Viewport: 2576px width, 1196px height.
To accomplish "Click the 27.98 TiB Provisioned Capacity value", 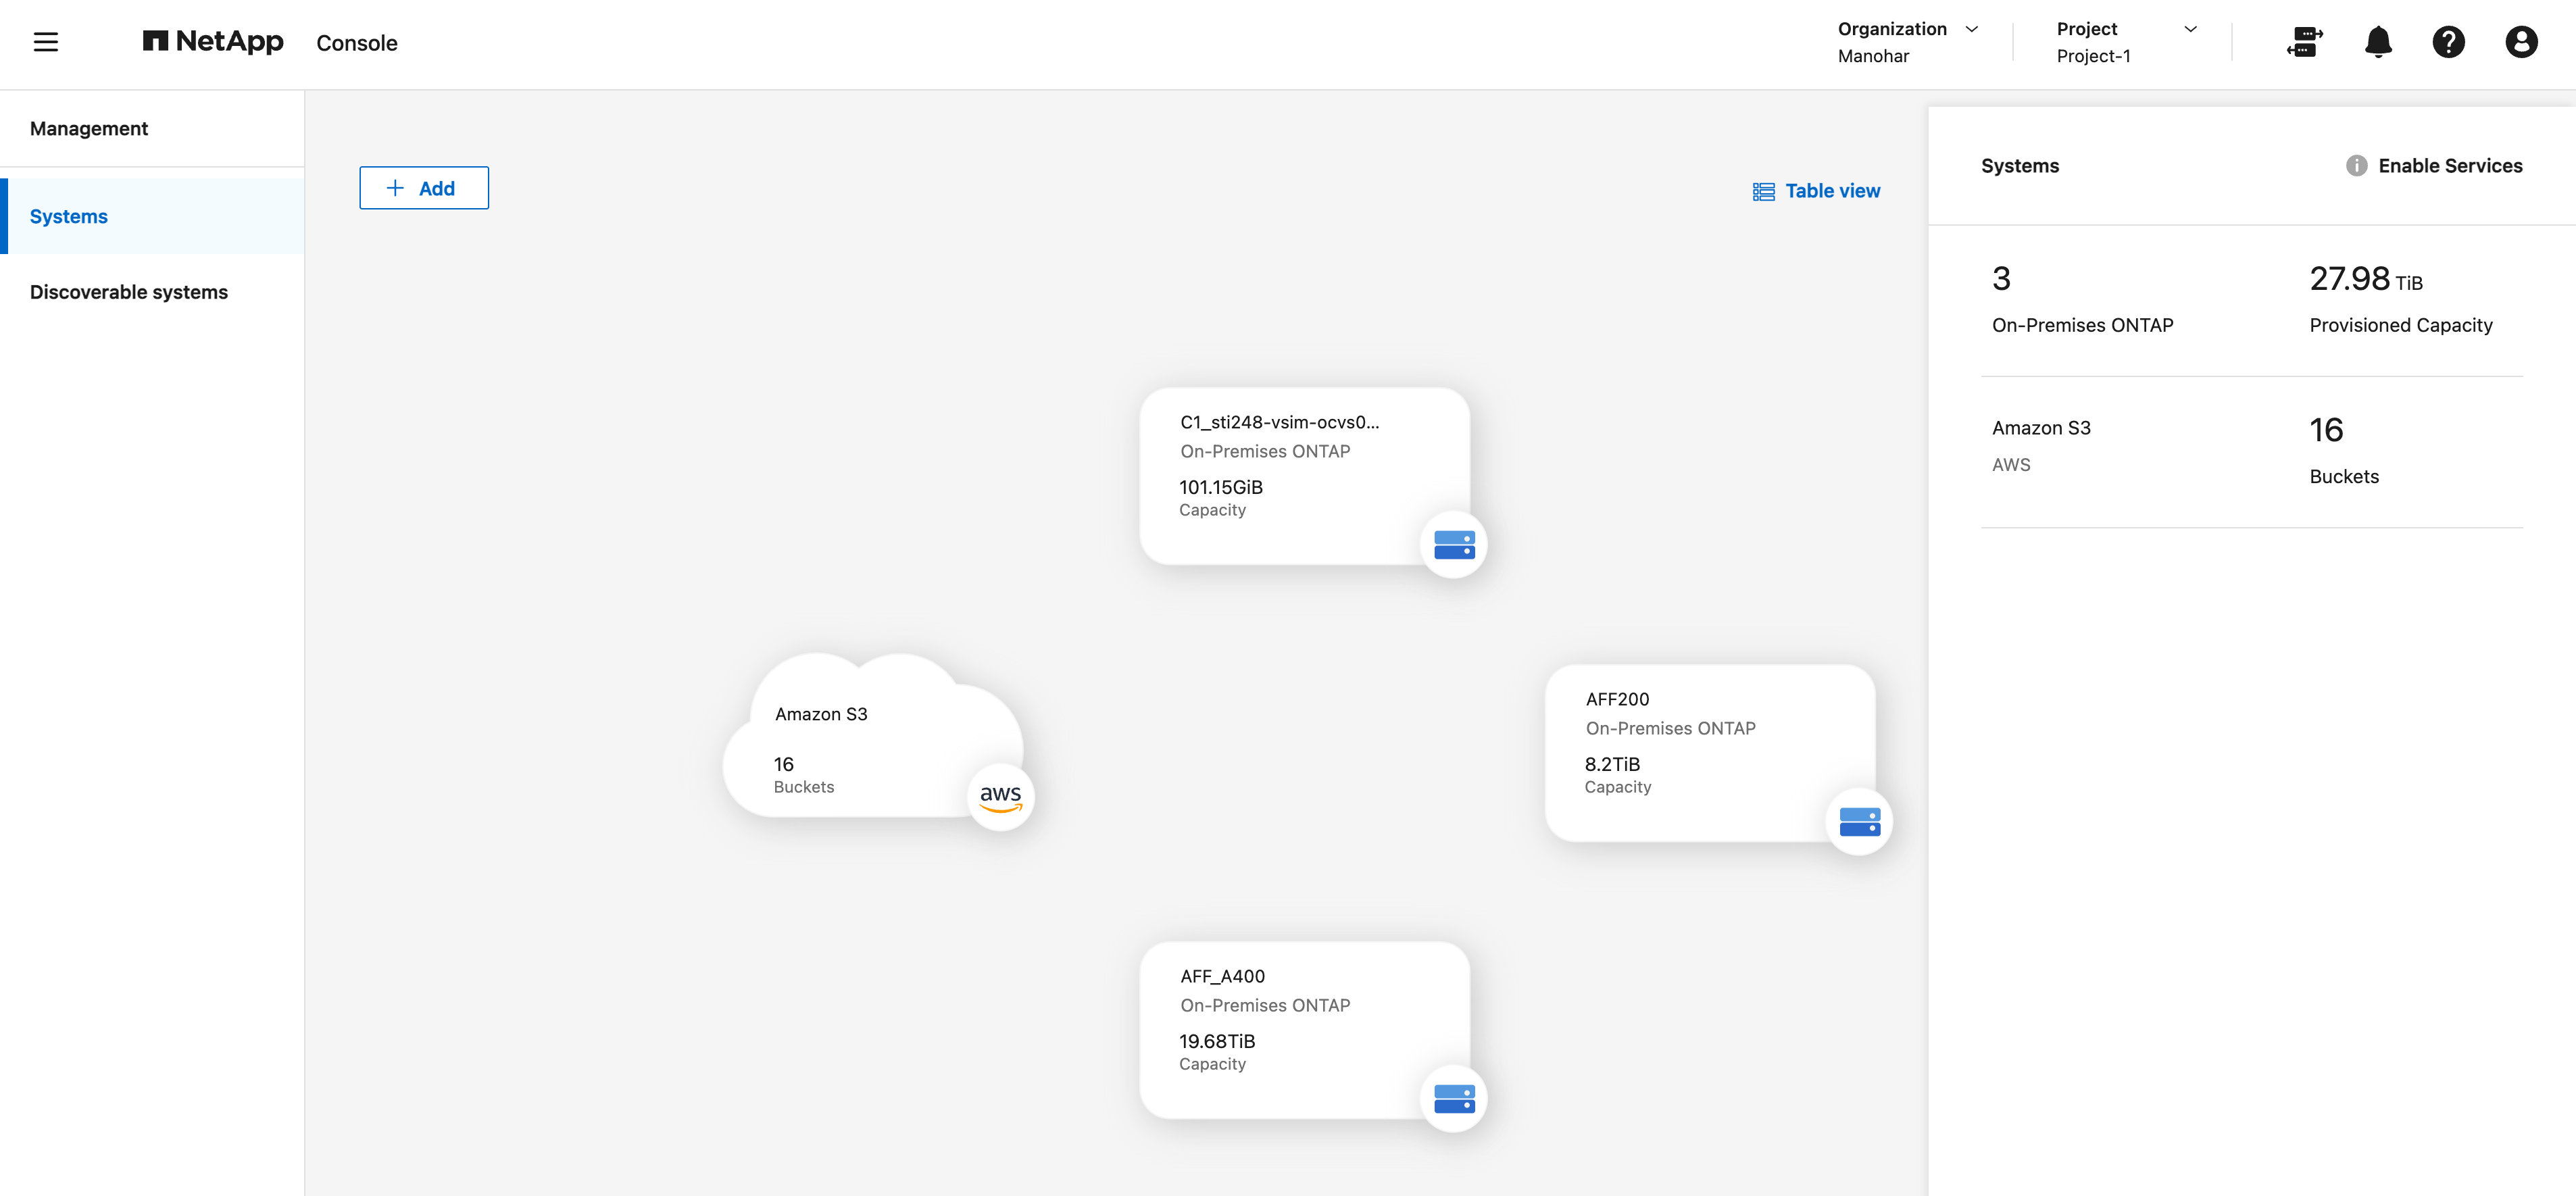I will 2366,278.
